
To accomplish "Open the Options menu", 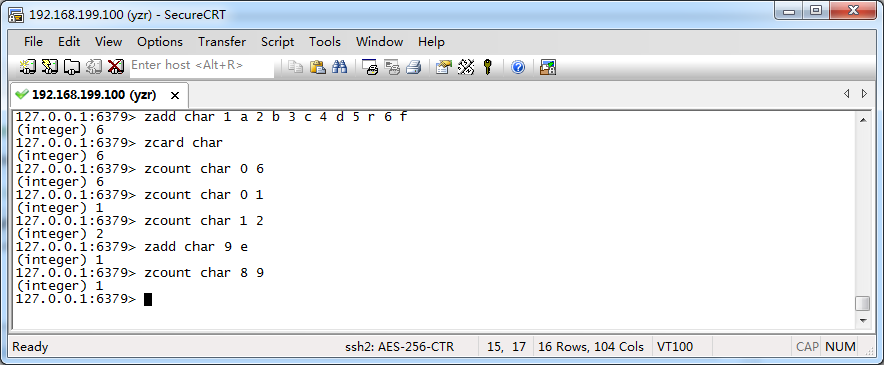I will coord(160,42).
